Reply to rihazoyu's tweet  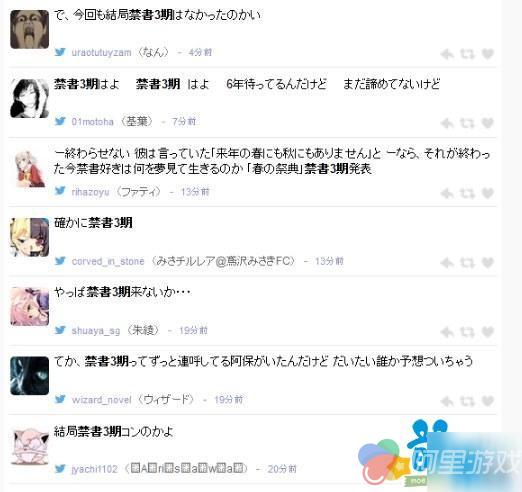[447, 193]
